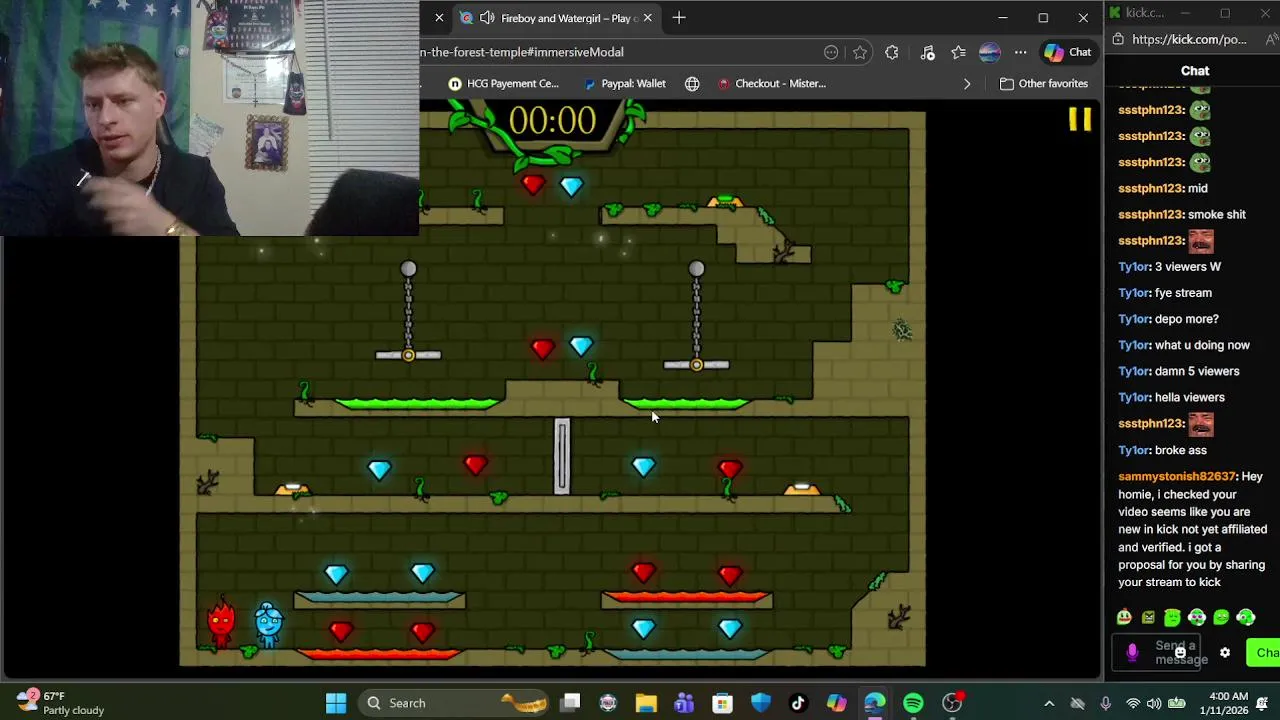Viewport: 1280px width, 720px height.
Task: Open the browser Settings and more menu
Action: (1020, 52)
